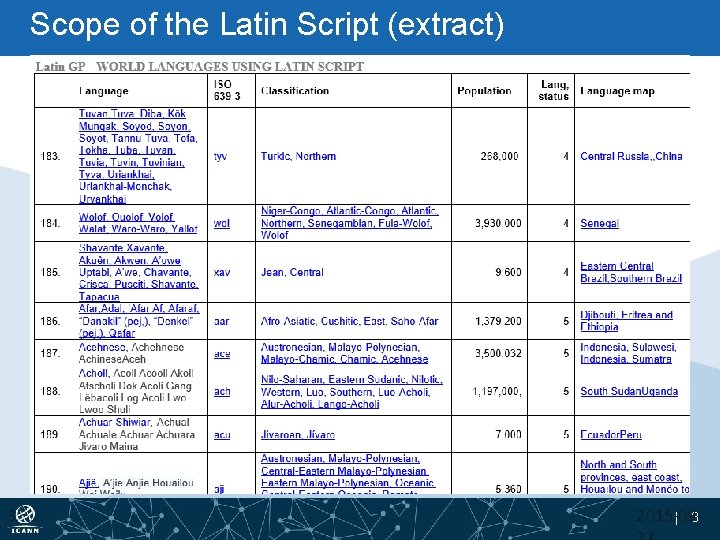The width and height of the screenshot is (720, 540).
Task: Select row number 186
Action: pos(51,321)
